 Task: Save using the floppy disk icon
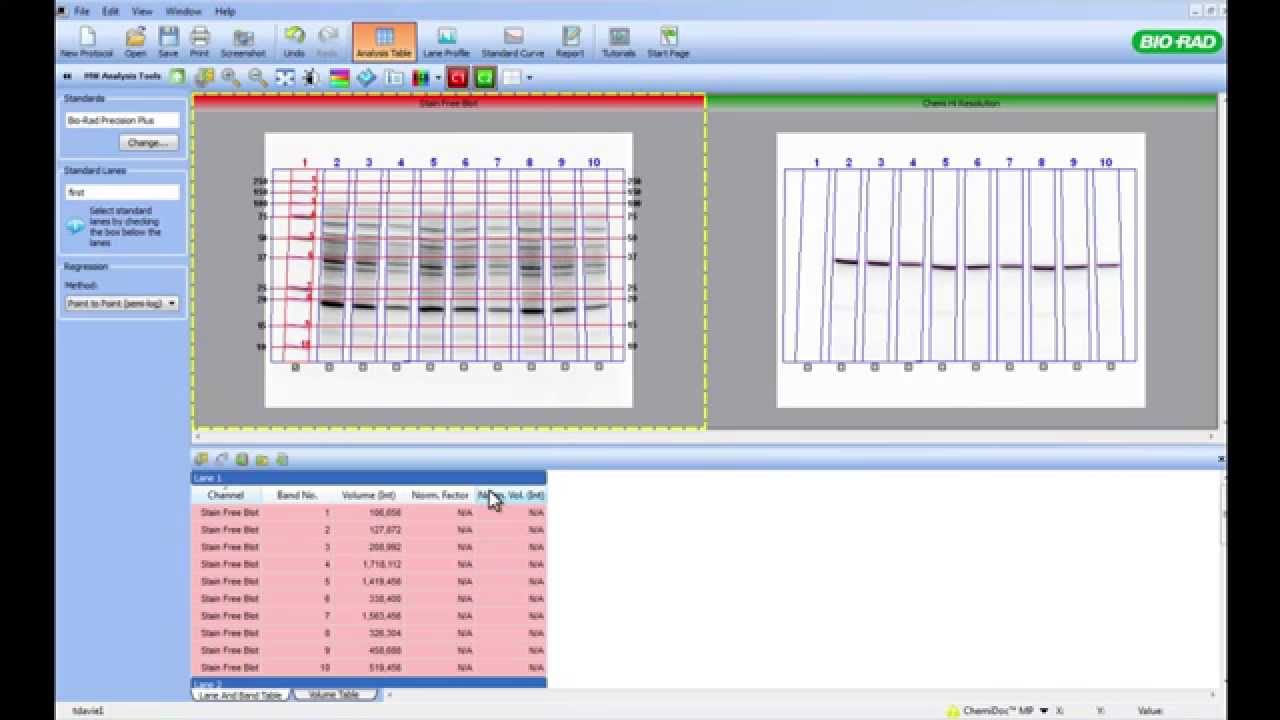pos(168,42)
